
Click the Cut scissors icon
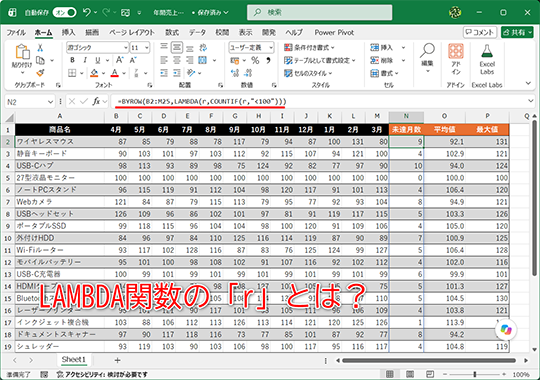pyautogui.click(x=40, y=48)
